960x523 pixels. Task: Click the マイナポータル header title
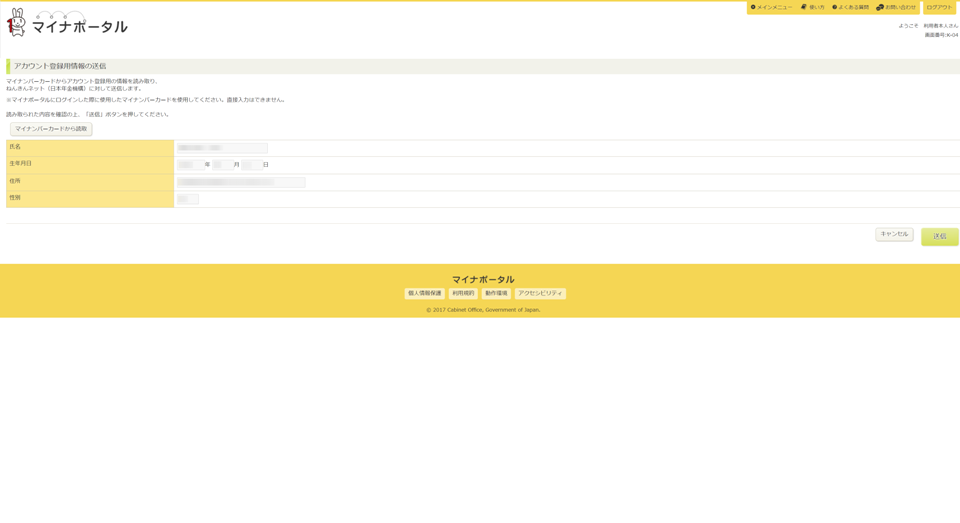click(x=80, y=27)
